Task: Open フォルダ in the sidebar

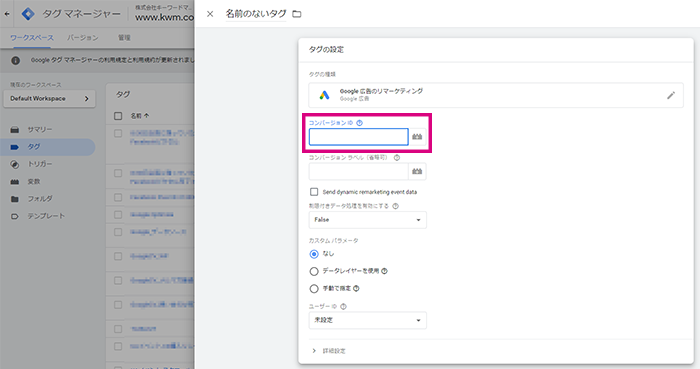Action: coord(40,199)
